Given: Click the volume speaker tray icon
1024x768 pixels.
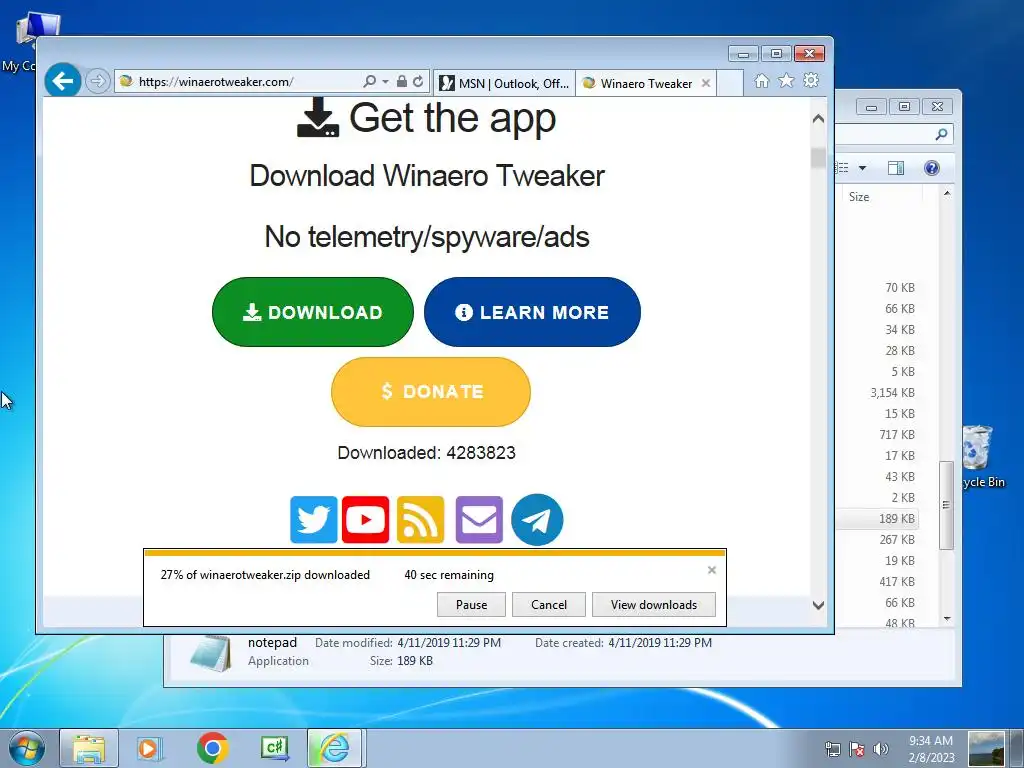Looking at the screenshot, I should click(880, 749).
